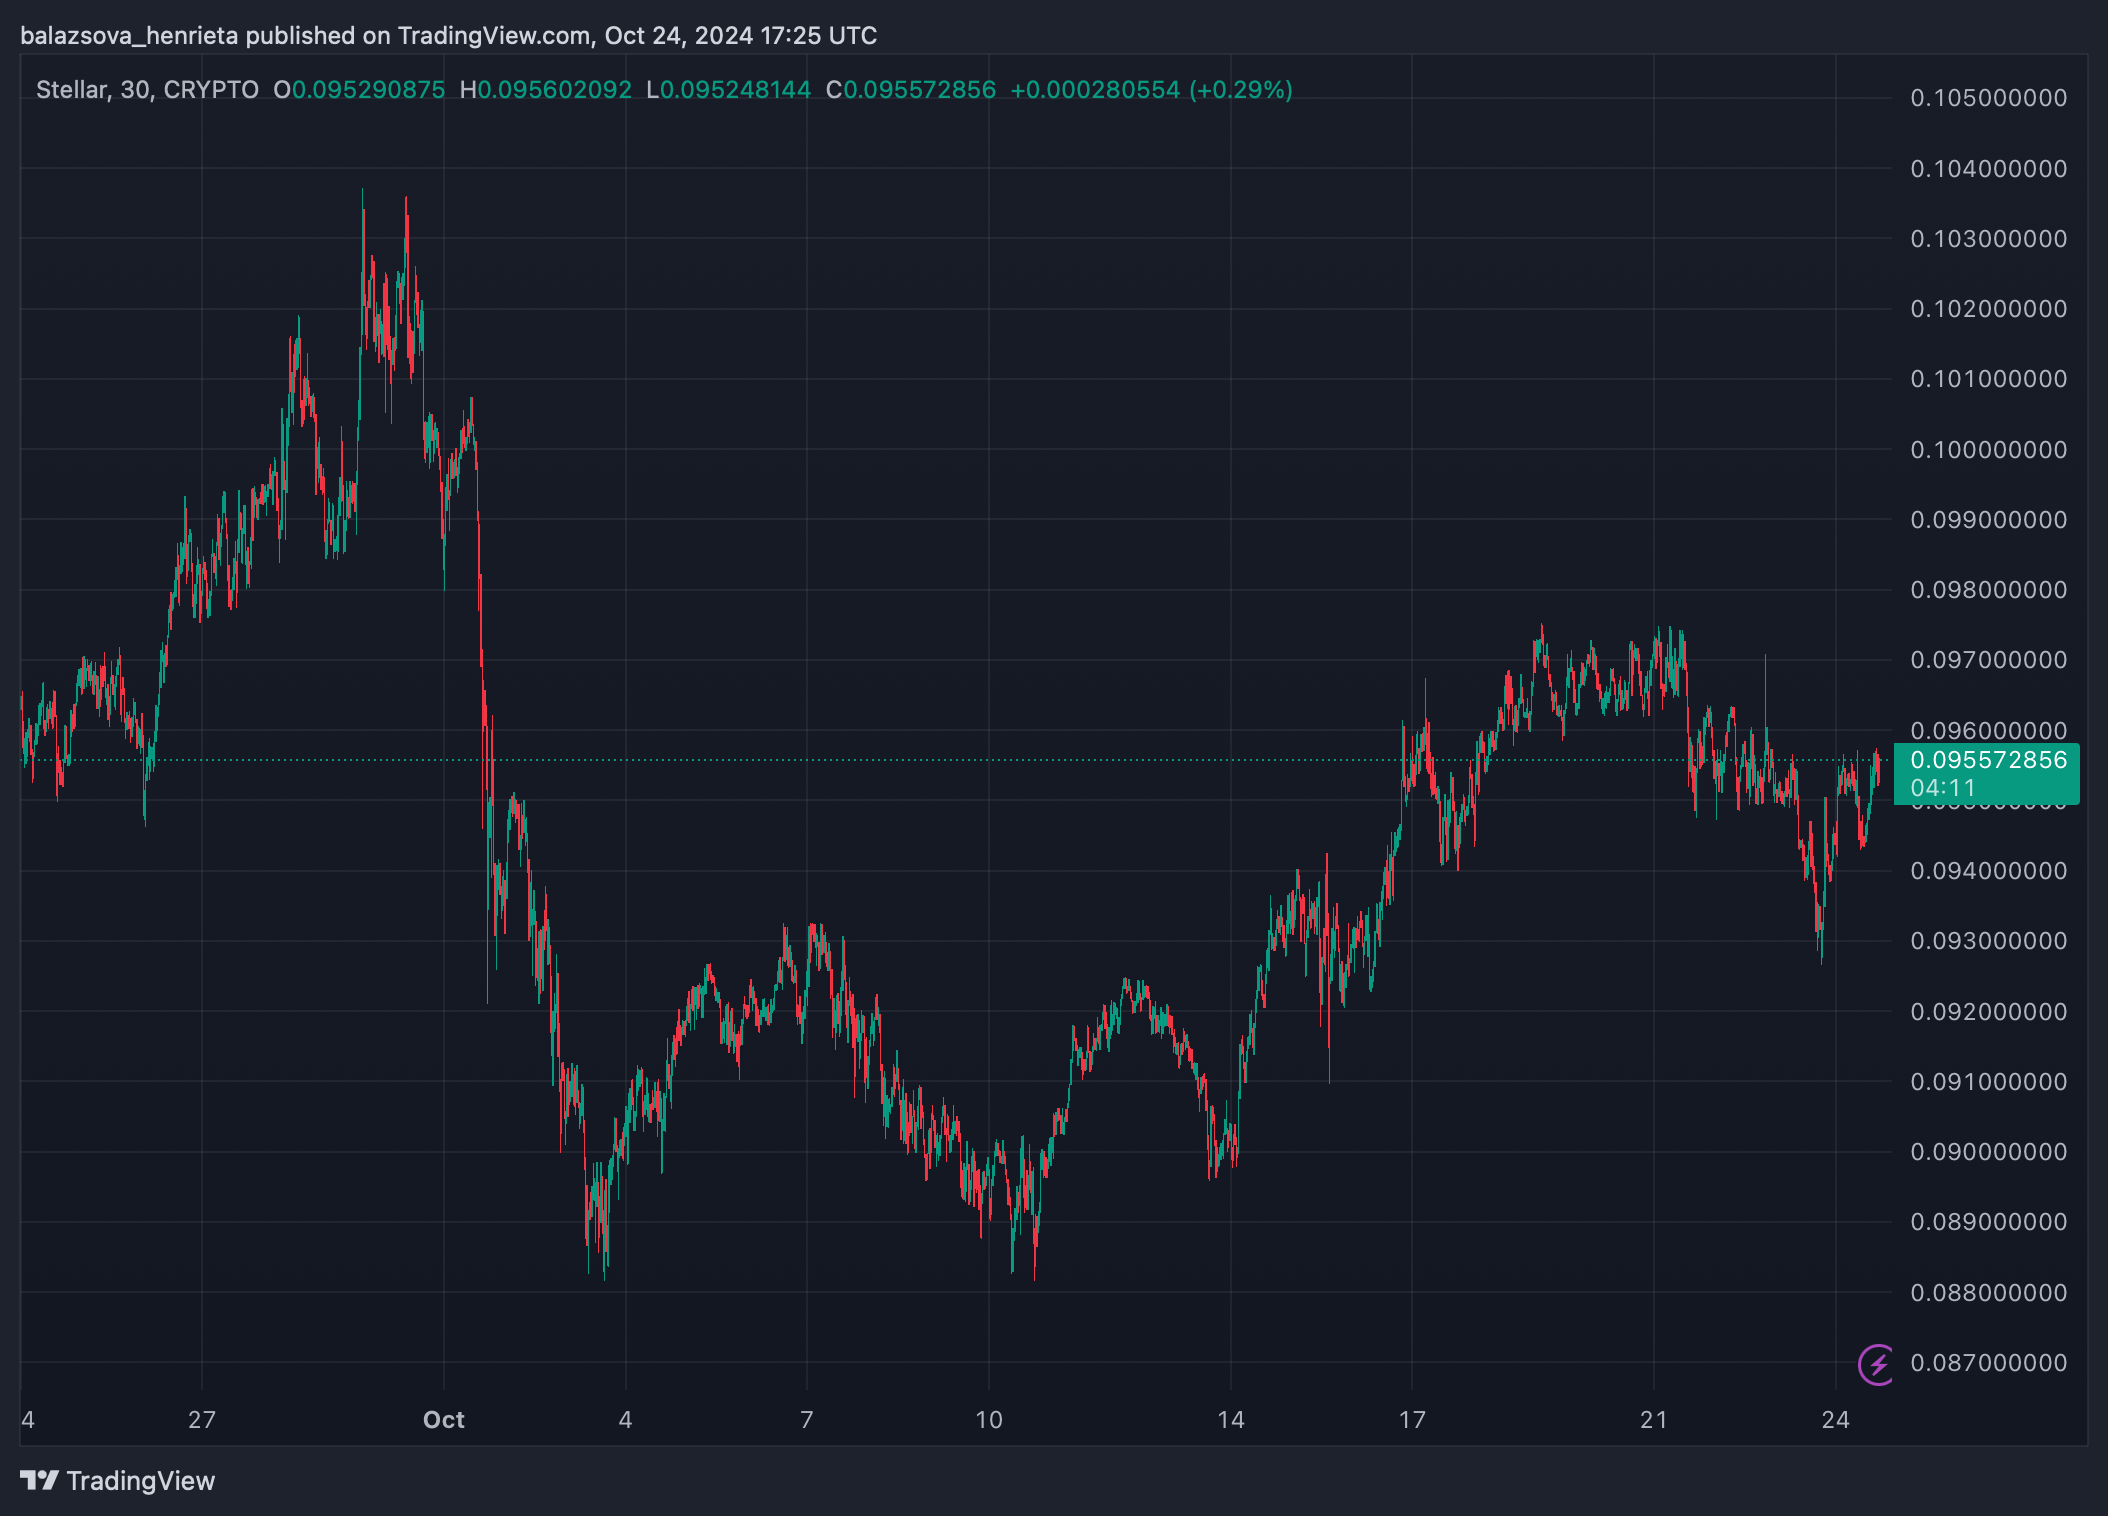Click the Close value C0.095572856
The image size is (2108, 1516).
(x=911, y=90)
